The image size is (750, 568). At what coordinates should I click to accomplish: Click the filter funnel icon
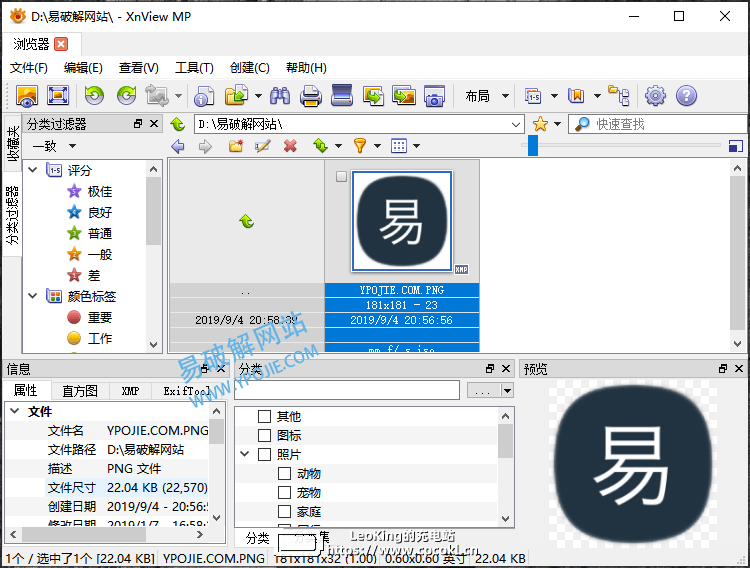[360, 145]
